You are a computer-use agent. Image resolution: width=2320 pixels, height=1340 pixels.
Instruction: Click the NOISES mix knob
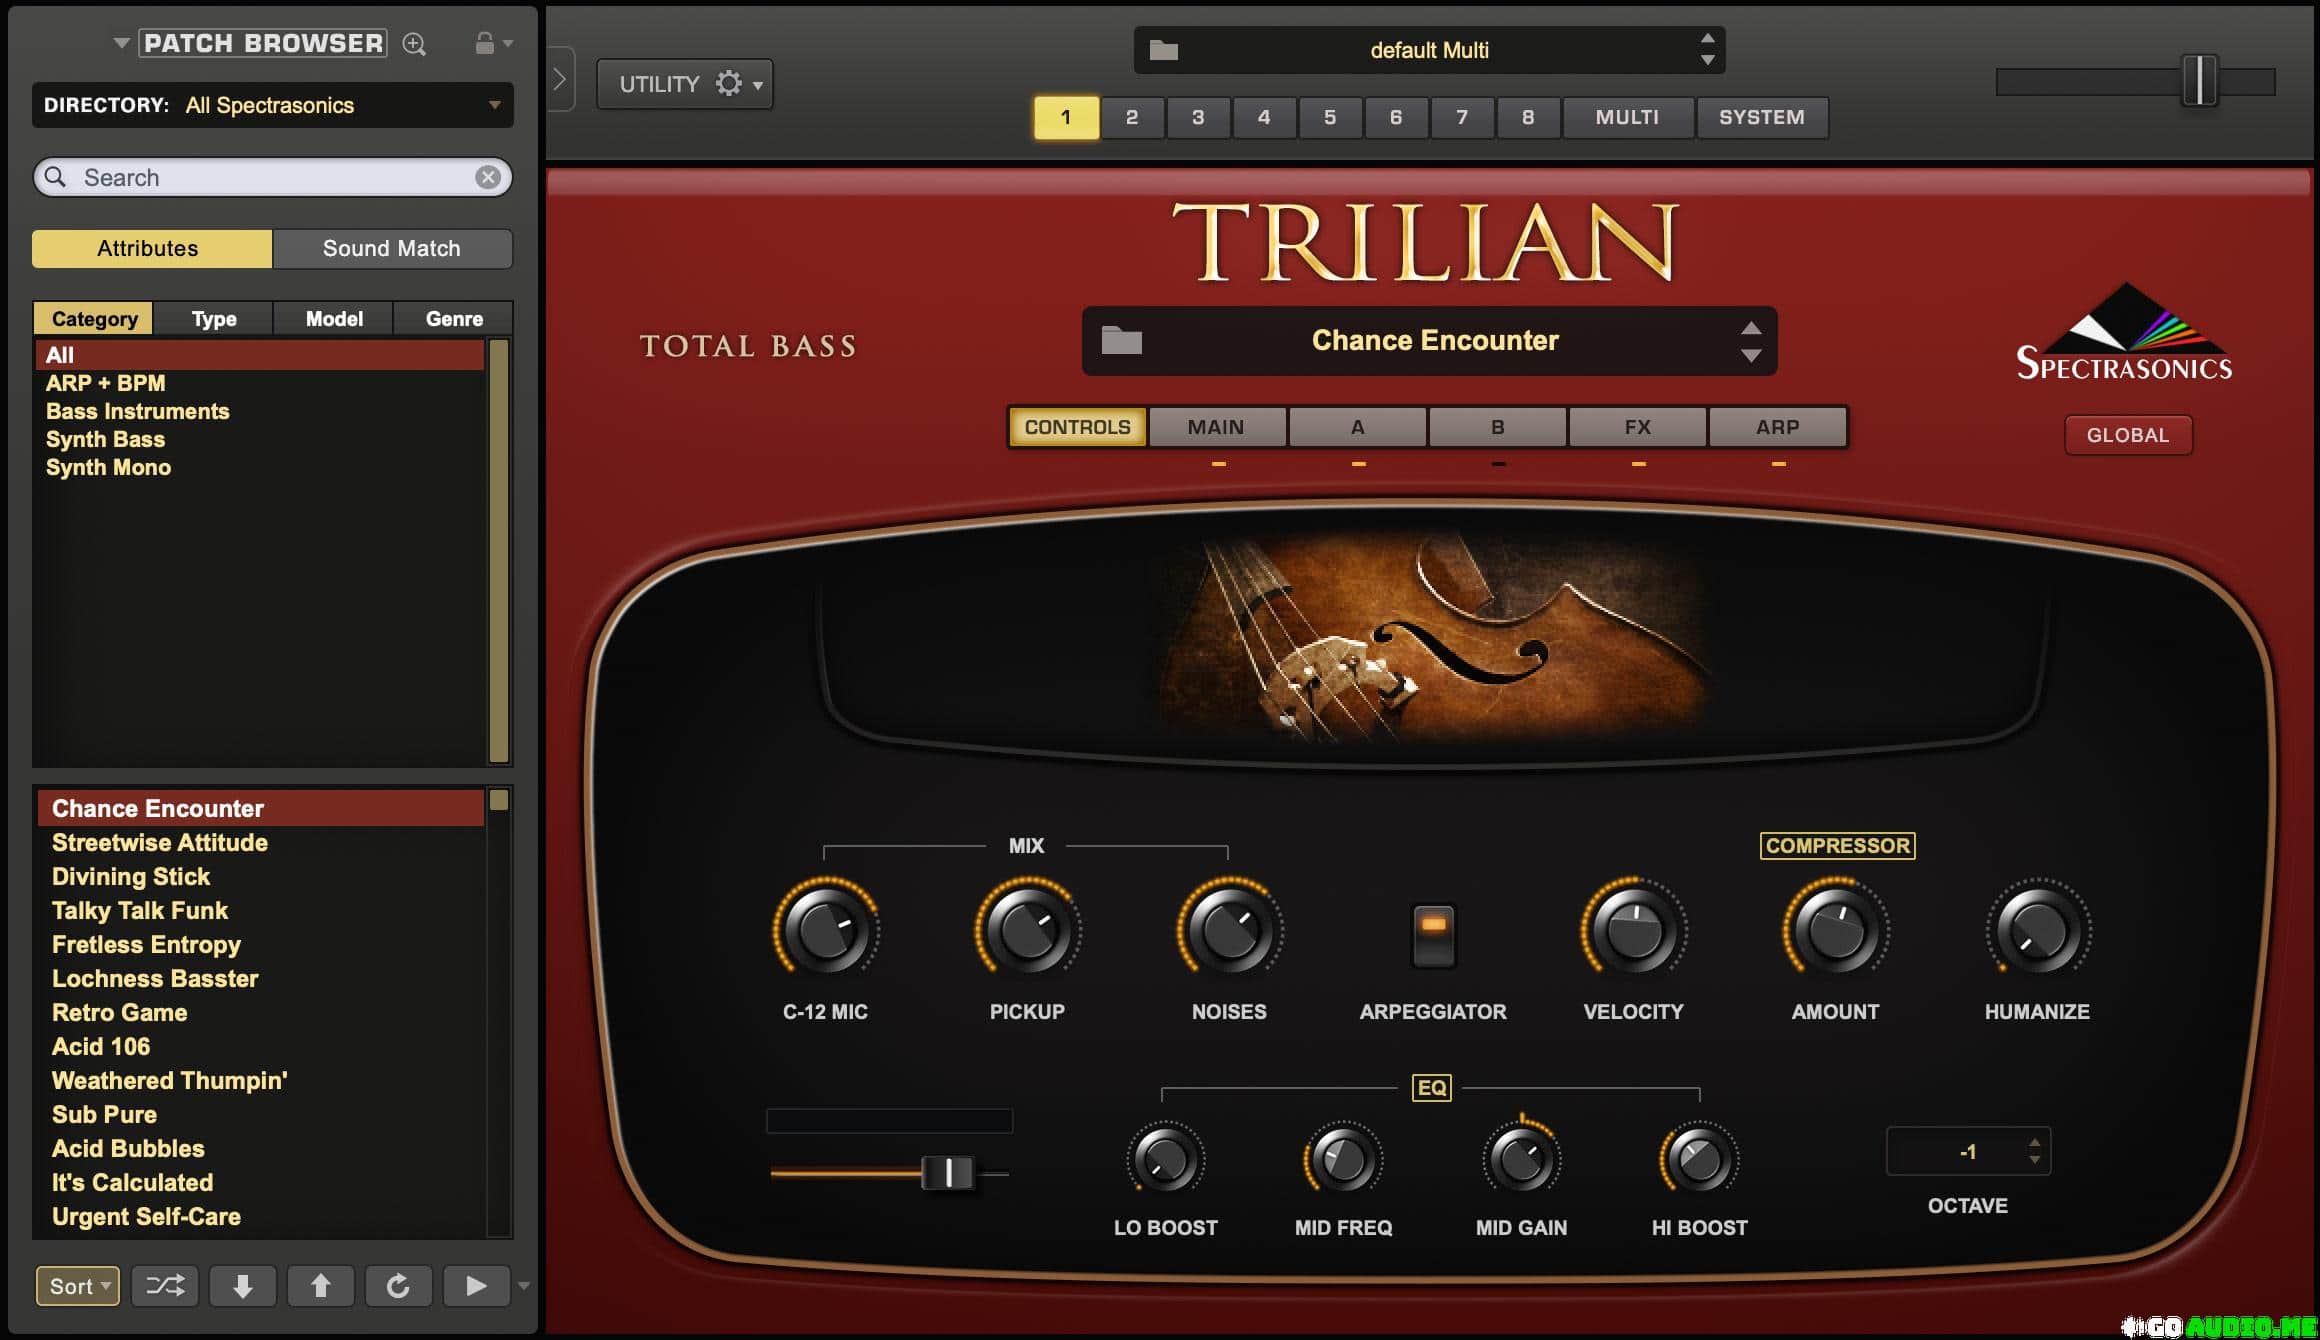click(x=1229, y=930)
